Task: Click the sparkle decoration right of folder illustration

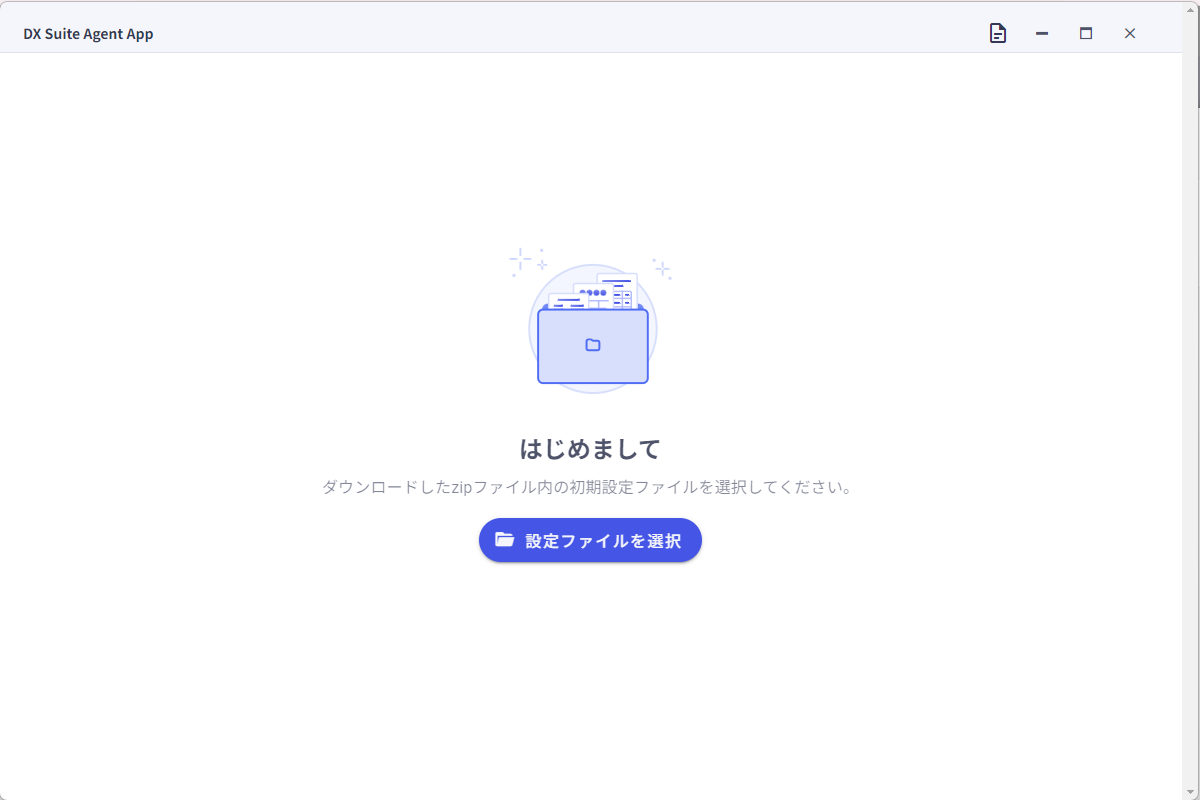Action: (x=662, y=268)
